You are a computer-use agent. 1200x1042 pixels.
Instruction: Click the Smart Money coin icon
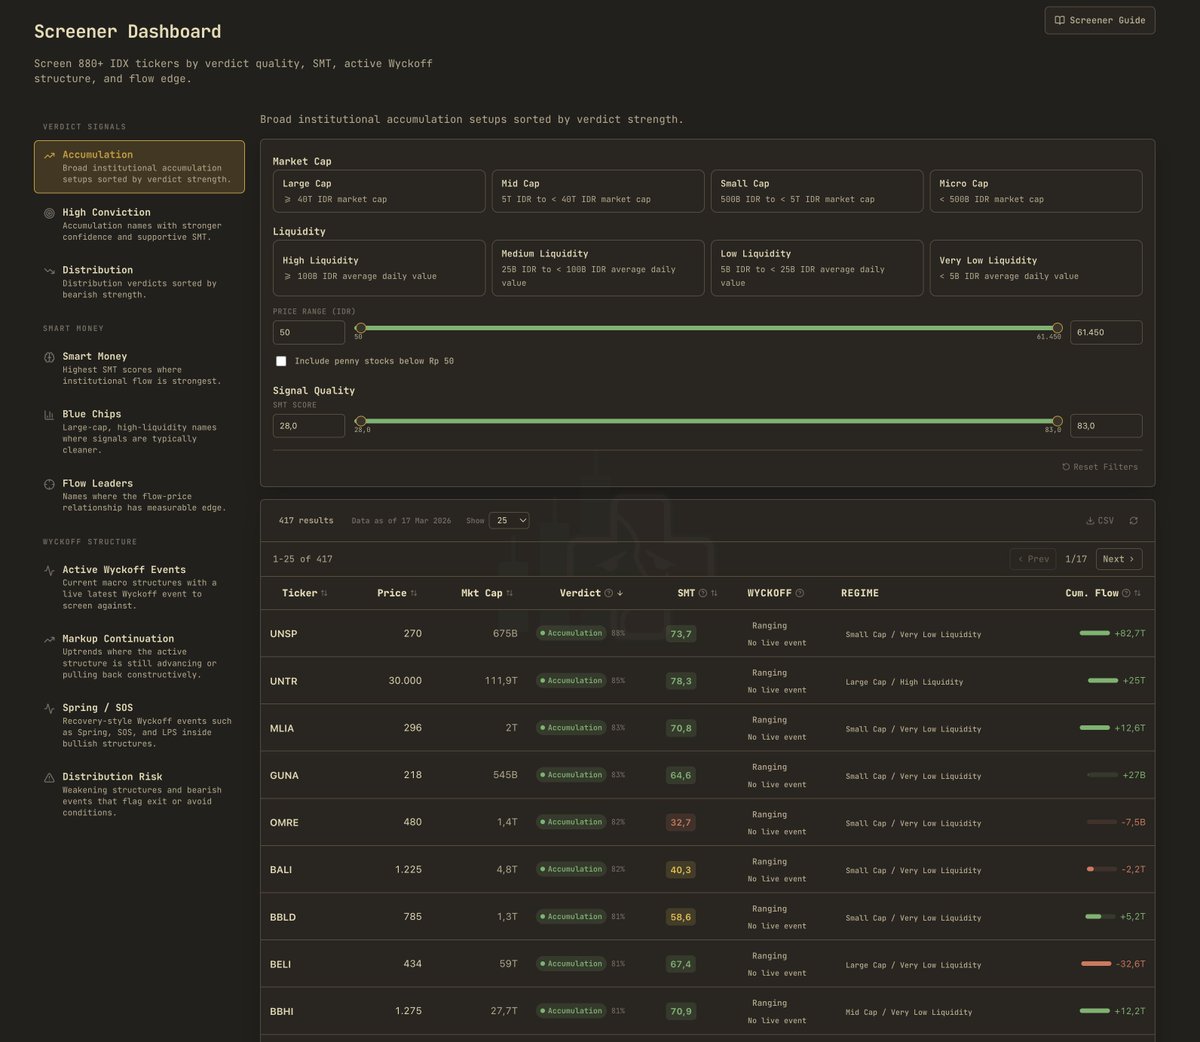click(49, 357)
